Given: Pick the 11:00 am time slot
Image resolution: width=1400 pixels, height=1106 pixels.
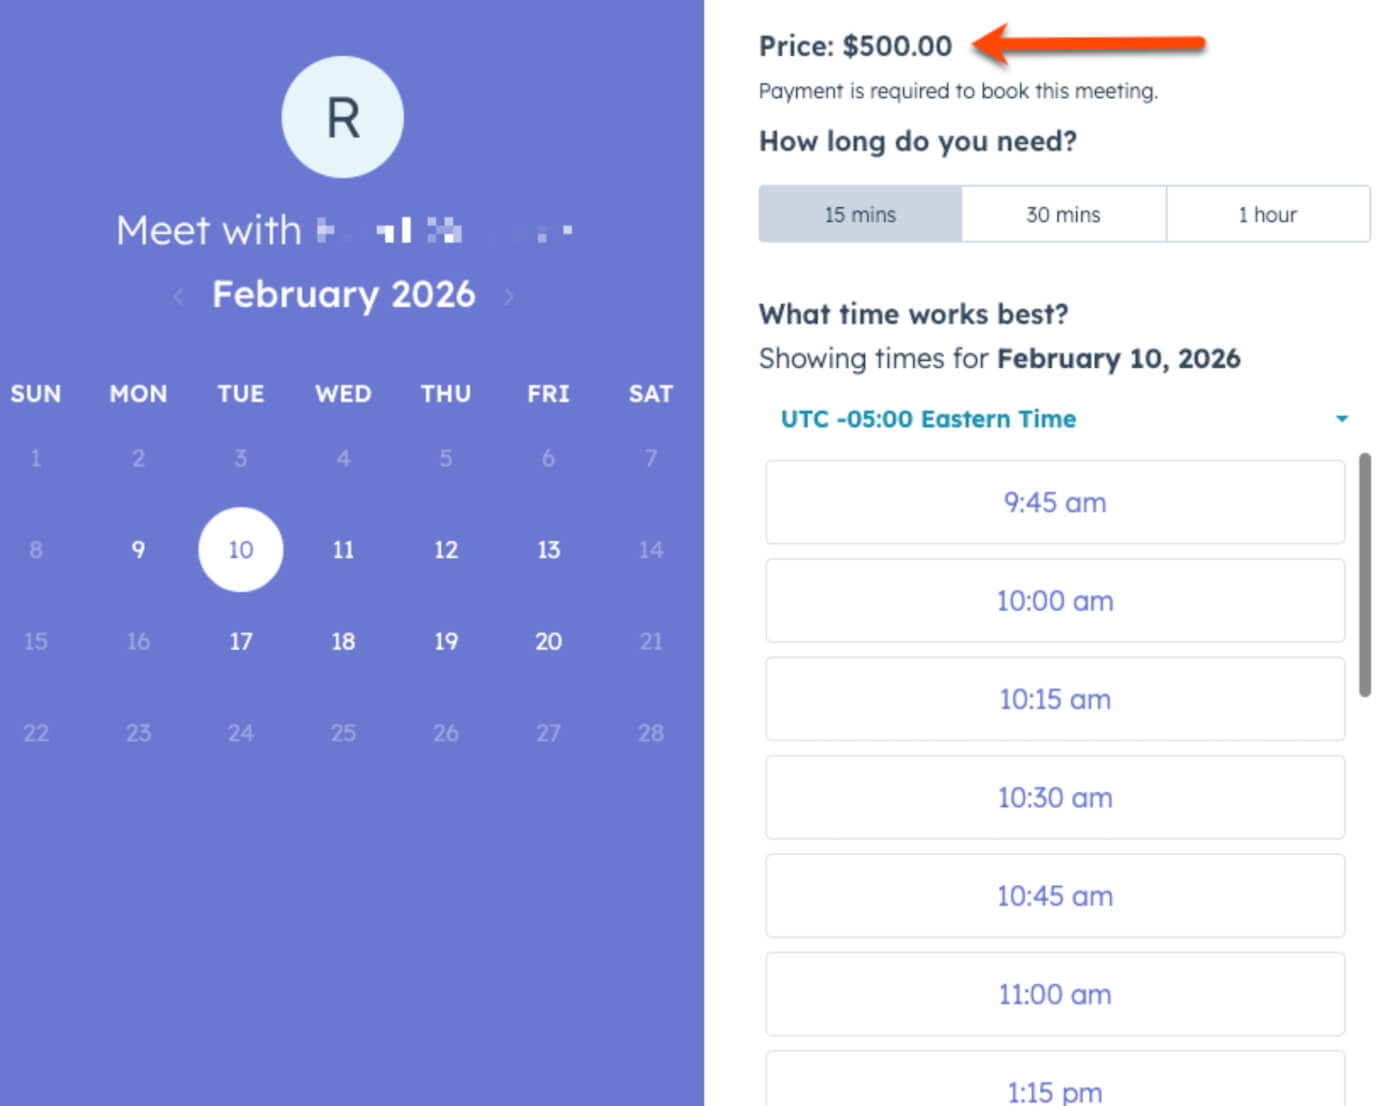Looking at the screenshot, I should point(1055,995).
